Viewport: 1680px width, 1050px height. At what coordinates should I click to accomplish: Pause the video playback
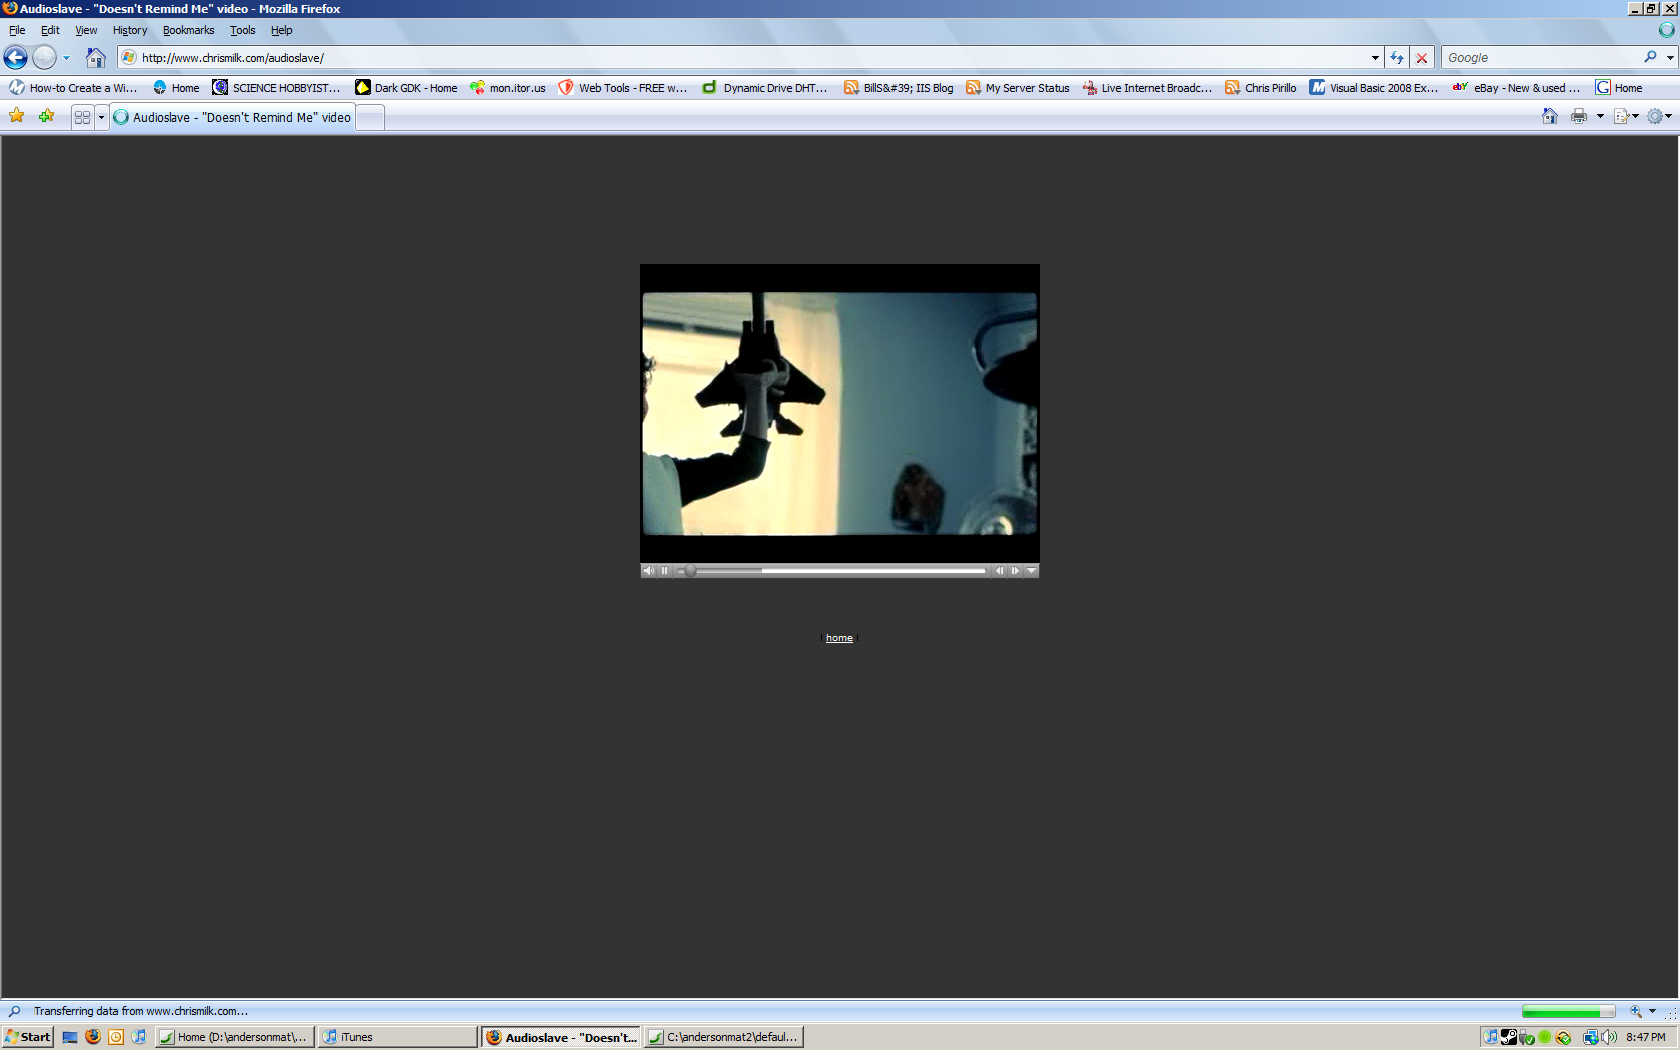[x=664, y=571]
